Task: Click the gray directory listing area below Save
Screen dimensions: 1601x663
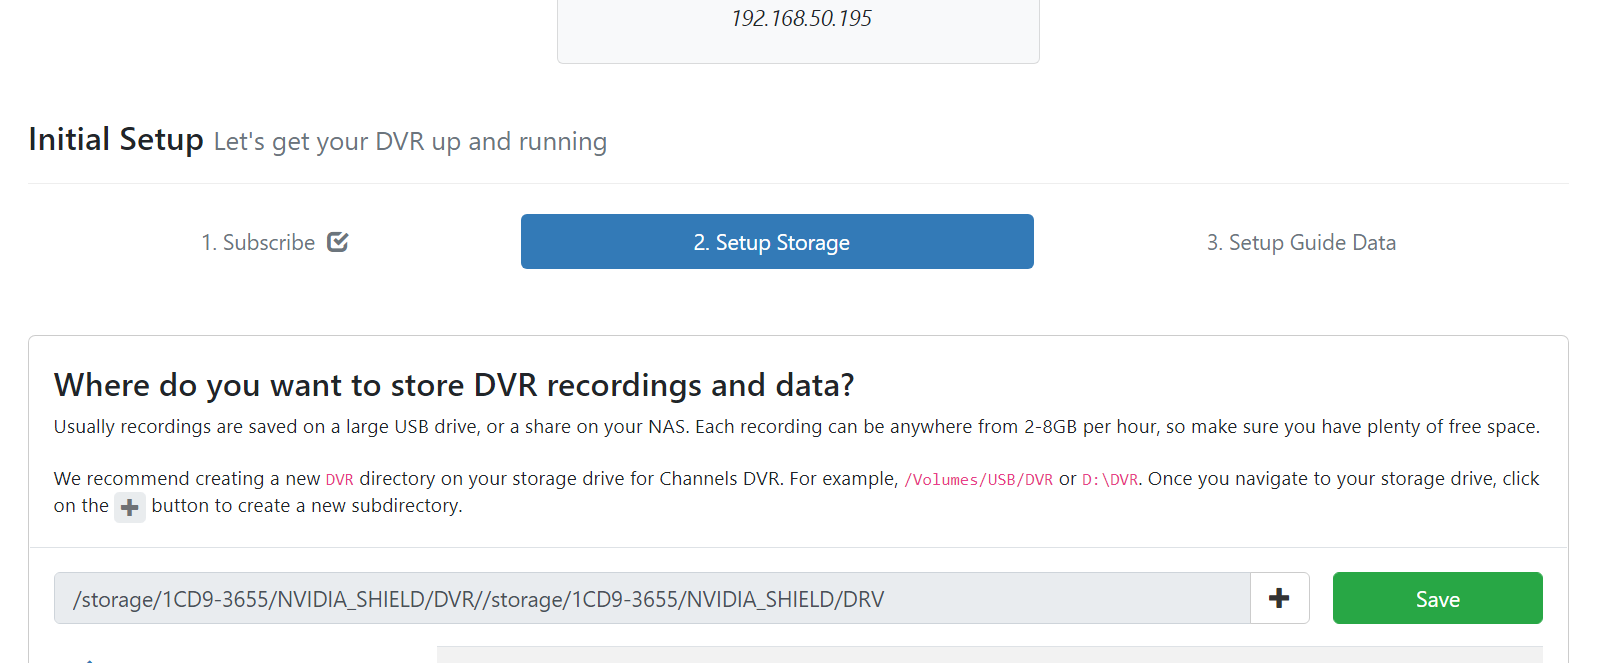Action: click(989, 654)
